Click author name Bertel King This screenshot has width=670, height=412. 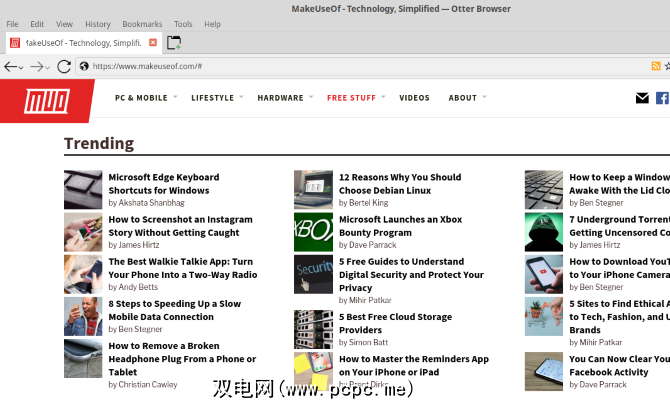coord(368,203)
